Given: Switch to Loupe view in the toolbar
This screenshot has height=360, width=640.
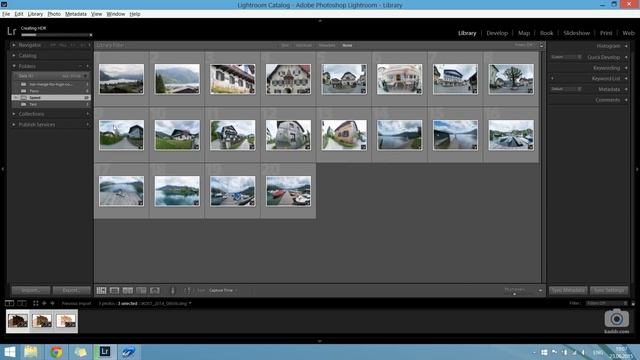Looking at the screenshot, I should [x=115, y=290].
